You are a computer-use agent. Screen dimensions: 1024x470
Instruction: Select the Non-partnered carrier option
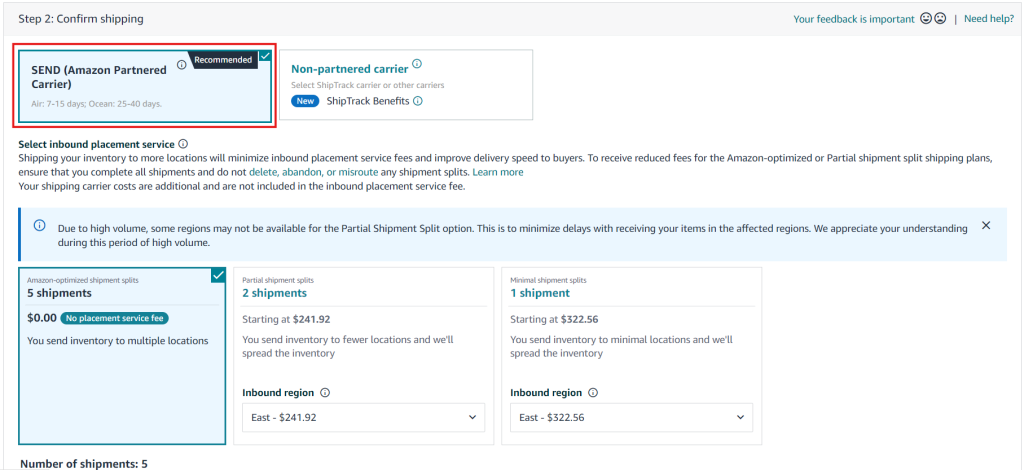[x=405, y=85]
